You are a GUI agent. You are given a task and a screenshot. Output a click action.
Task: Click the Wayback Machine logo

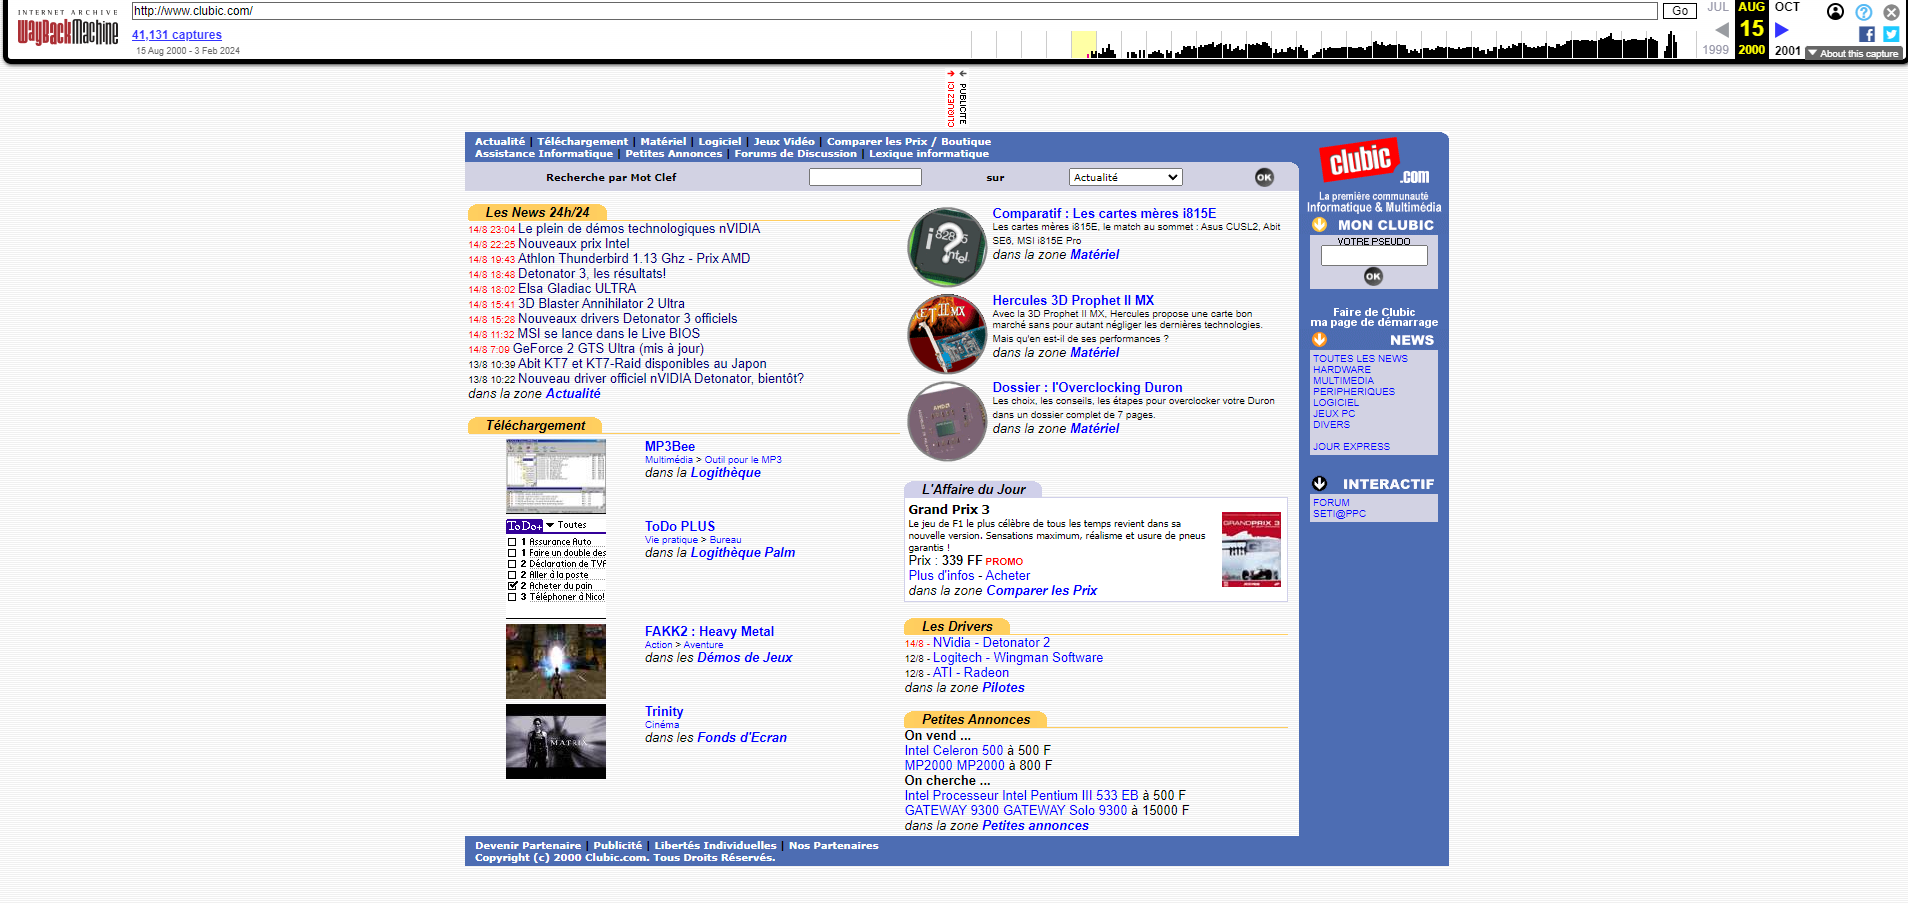pos(66,28)
